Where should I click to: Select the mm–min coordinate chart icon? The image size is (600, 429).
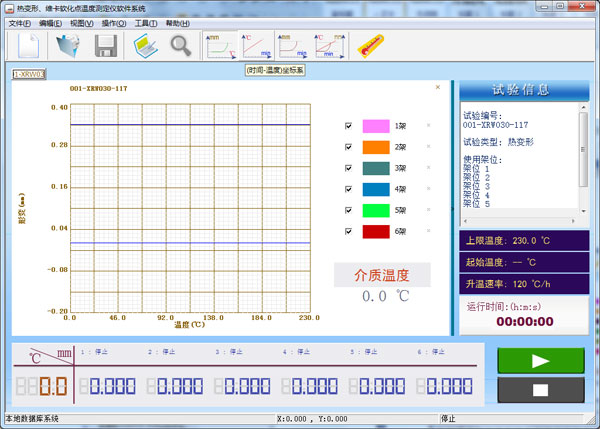(292, 45)
